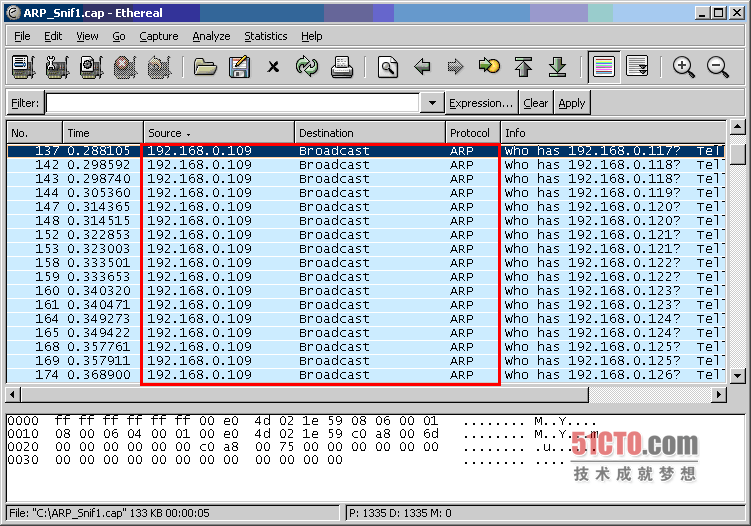Screen dimensions: 751x526
Task: Jump to the first packet
Action: point(523,67)
